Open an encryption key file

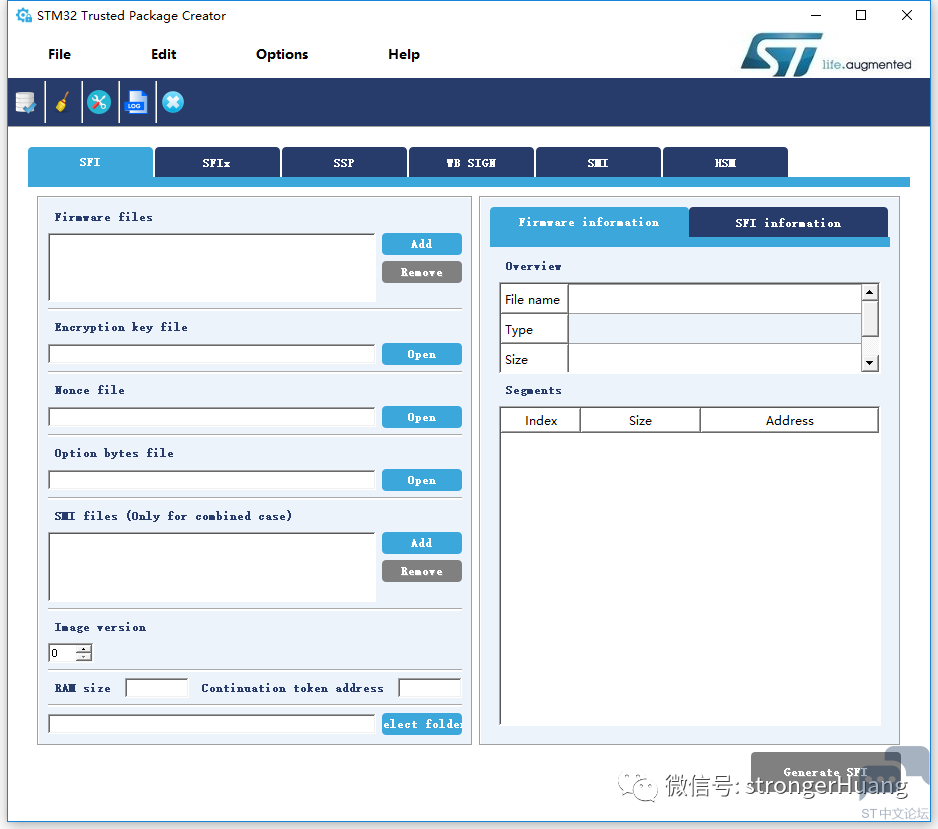(x=421, y=354)
